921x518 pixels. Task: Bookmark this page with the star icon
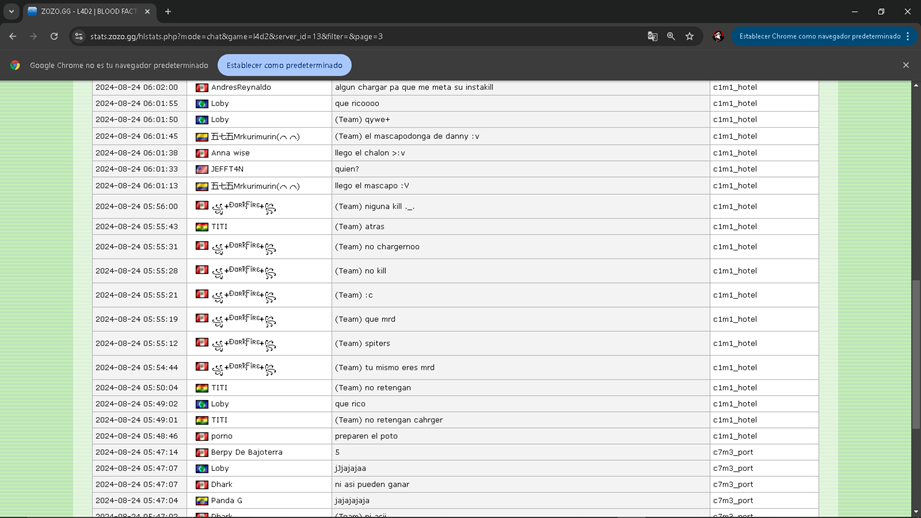(689, 36)
